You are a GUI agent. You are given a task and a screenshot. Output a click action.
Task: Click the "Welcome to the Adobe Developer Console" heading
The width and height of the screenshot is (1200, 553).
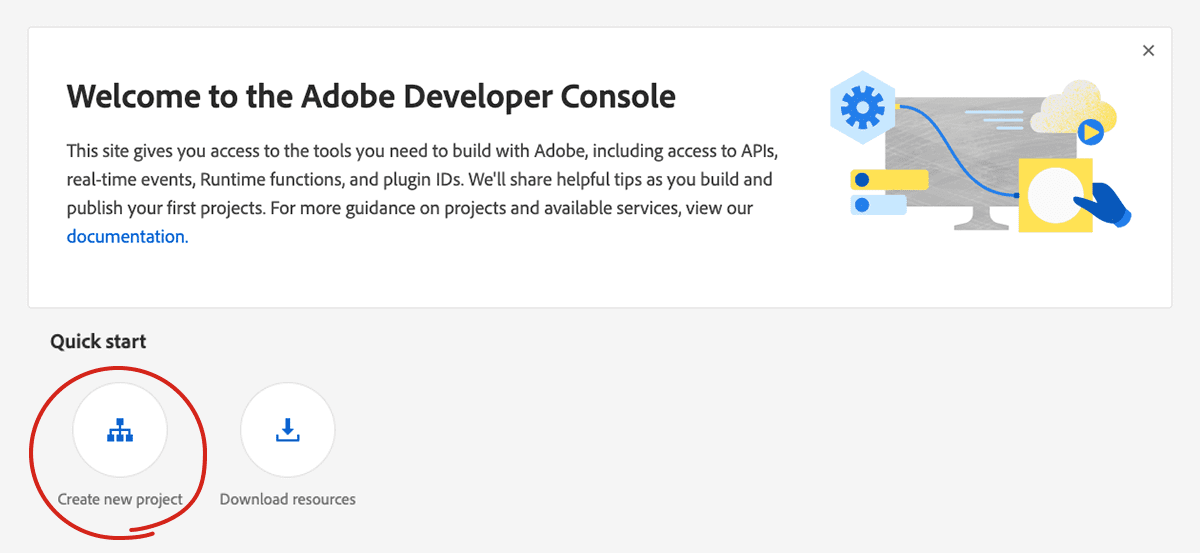point(371,97)
